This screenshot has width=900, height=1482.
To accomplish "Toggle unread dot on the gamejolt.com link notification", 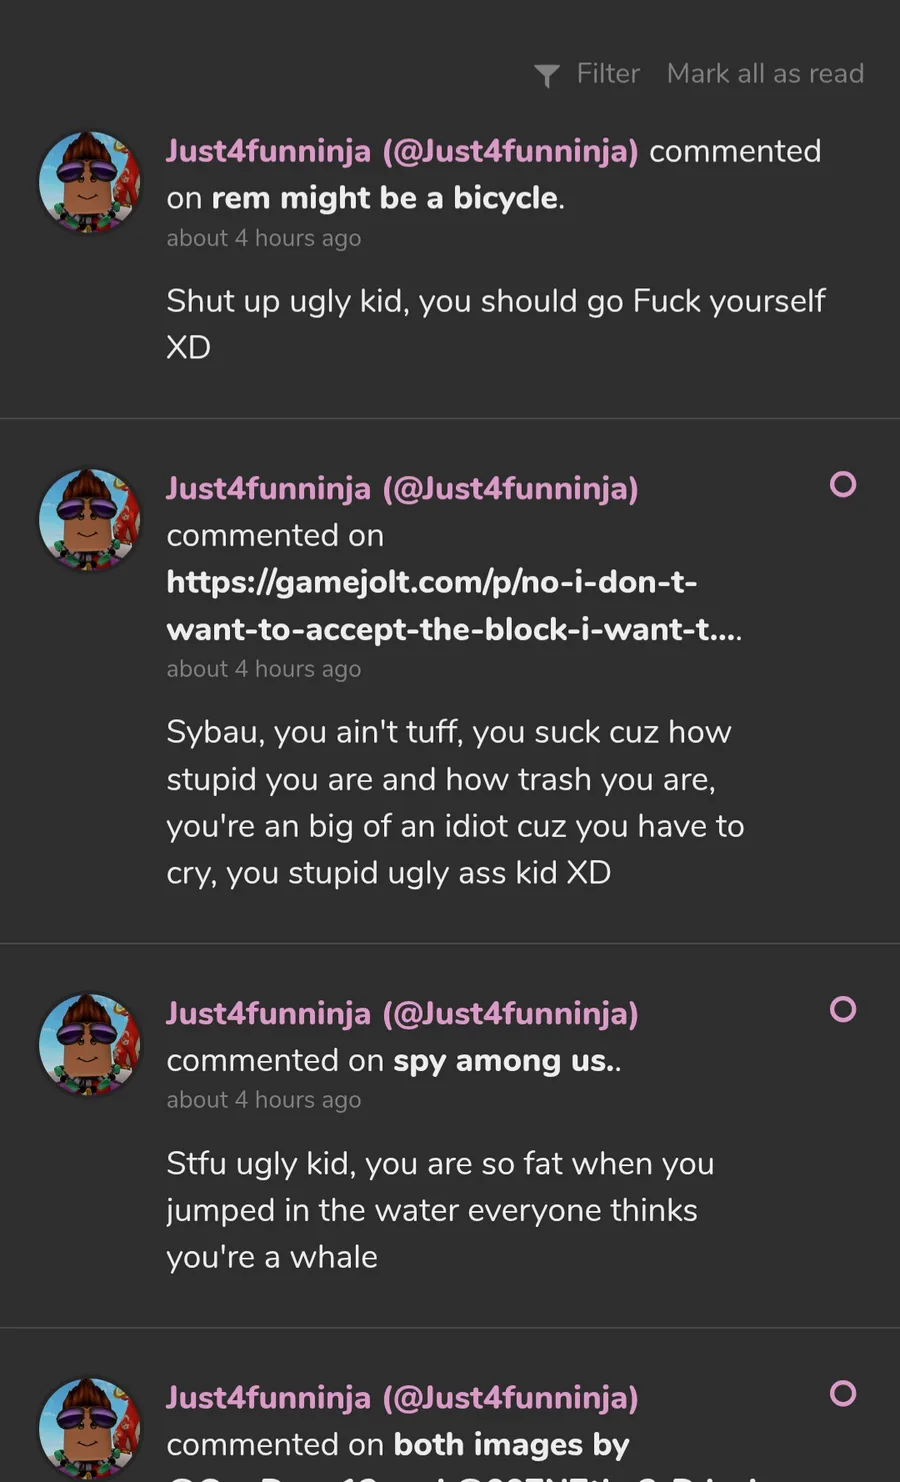I will click(x=843, y=485).
